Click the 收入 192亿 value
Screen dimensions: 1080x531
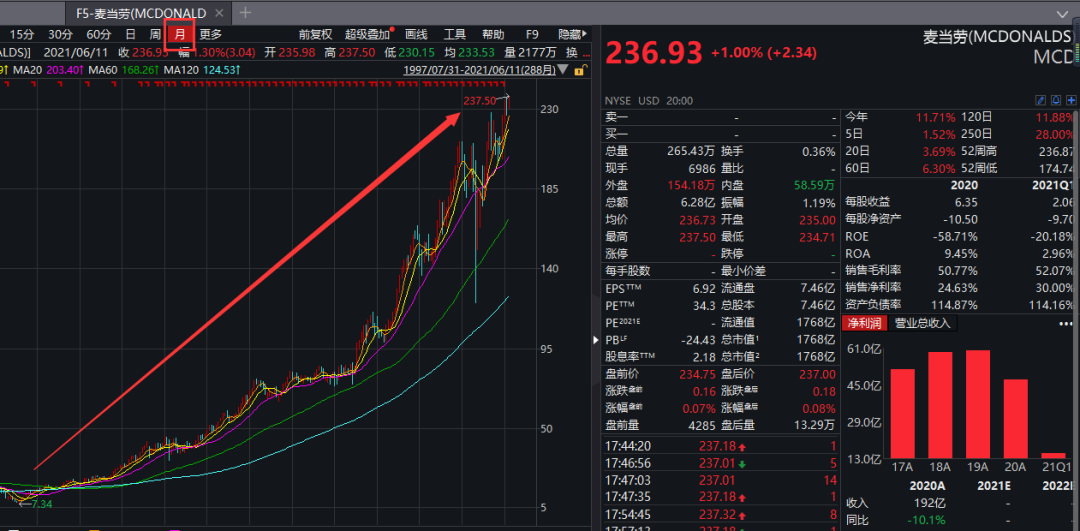coord(928,503)
